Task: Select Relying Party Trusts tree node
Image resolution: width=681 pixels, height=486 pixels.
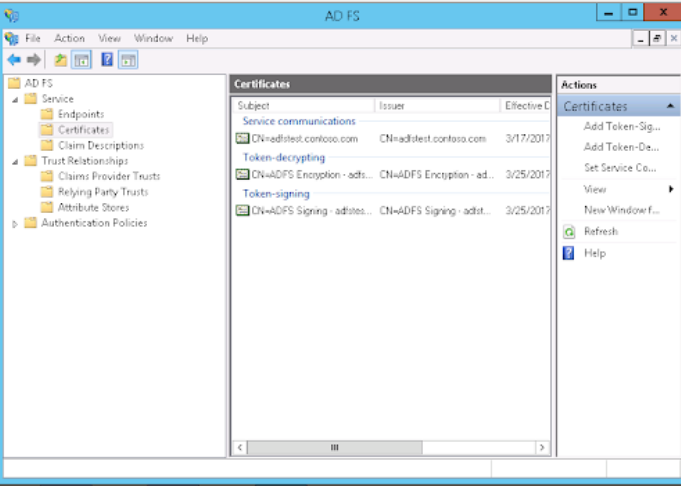Action: (x=103, y=192)
